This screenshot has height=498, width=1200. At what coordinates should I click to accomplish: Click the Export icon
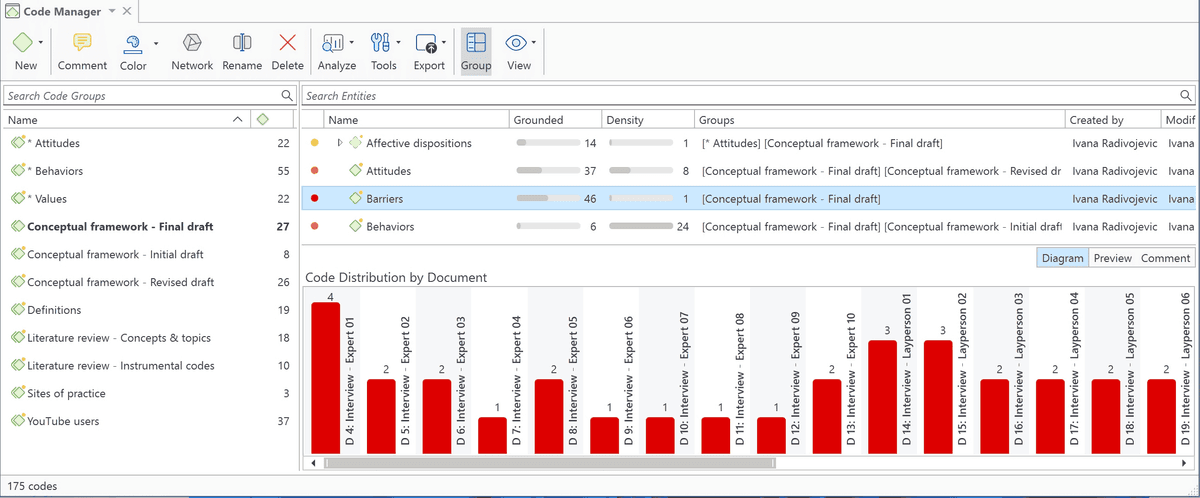click(x=425, y=43)
